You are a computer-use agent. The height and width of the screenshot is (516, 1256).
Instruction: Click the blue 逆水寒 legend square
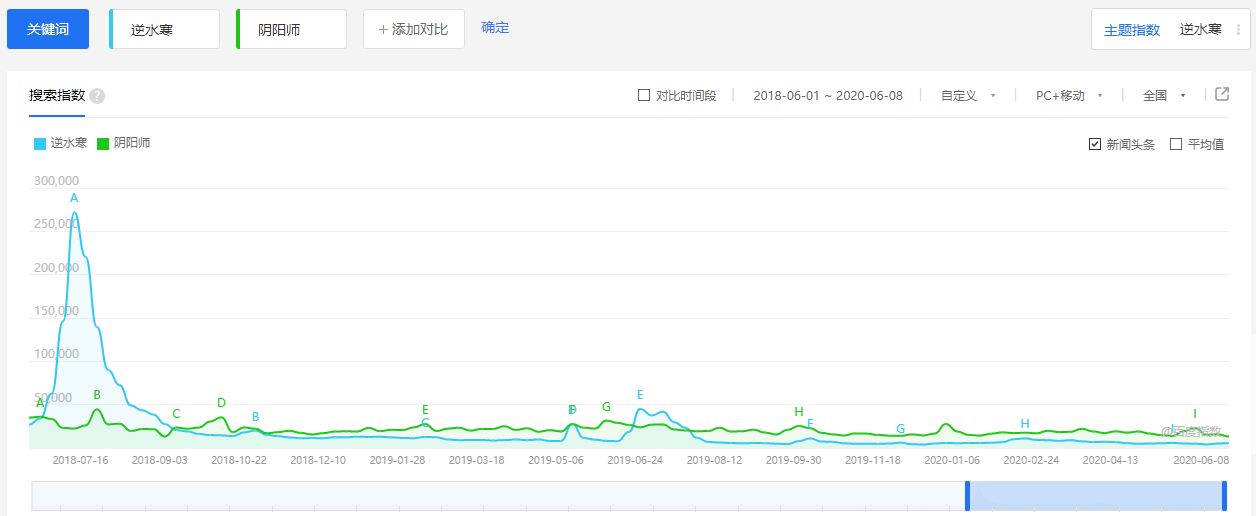point(40,144)
